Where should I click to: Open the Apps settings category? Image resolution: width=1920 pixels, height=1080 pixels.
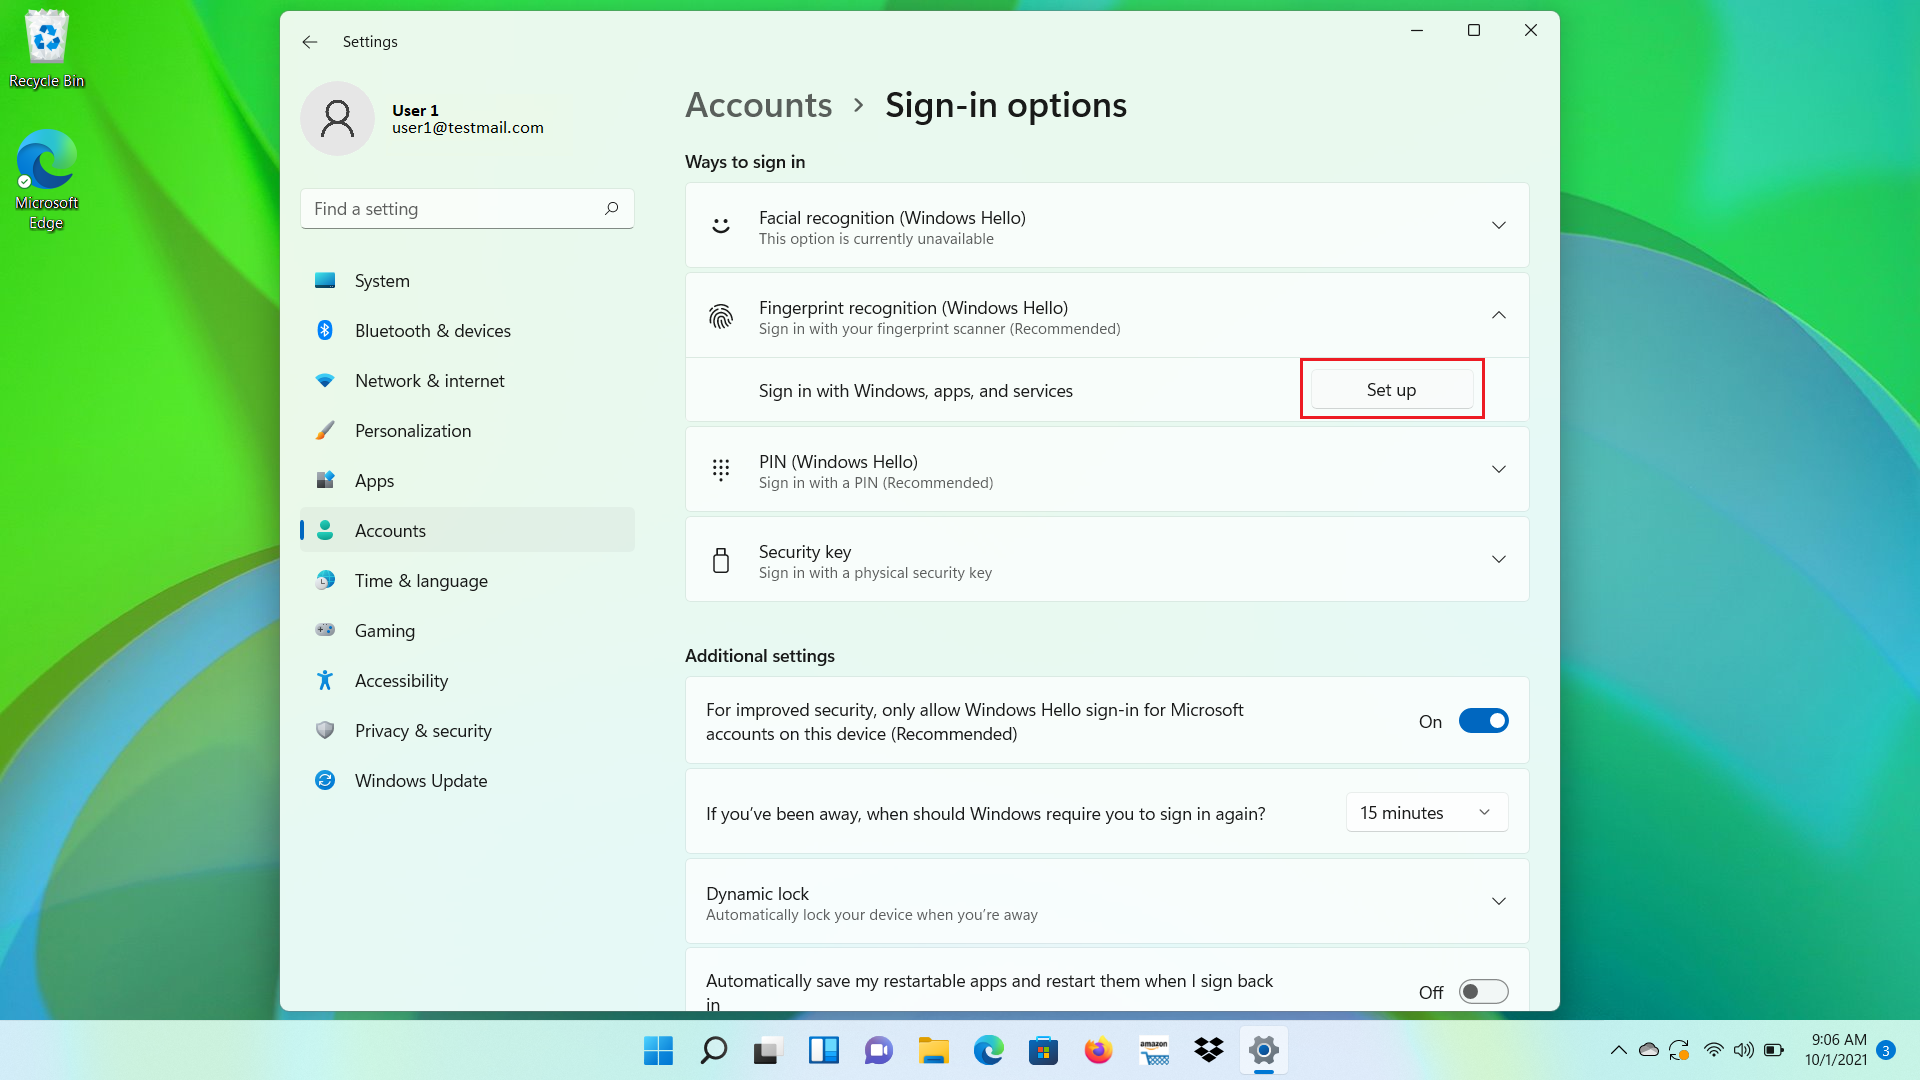click(x=374, y=480)
